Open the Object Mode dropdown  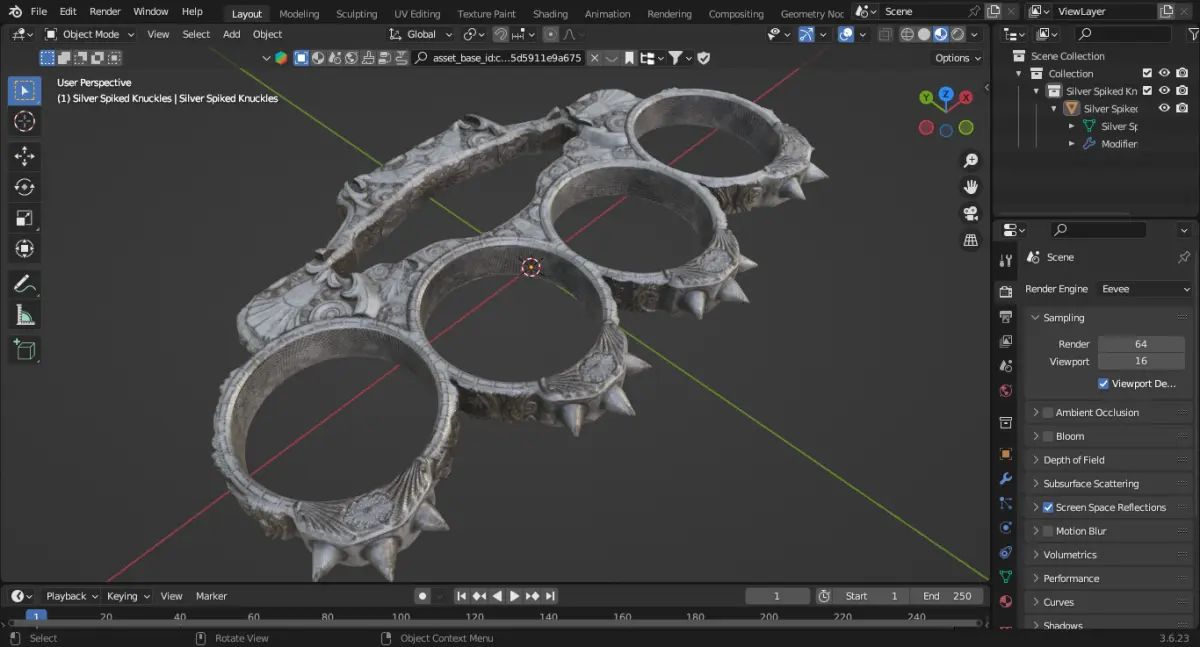tap(90, 34)
